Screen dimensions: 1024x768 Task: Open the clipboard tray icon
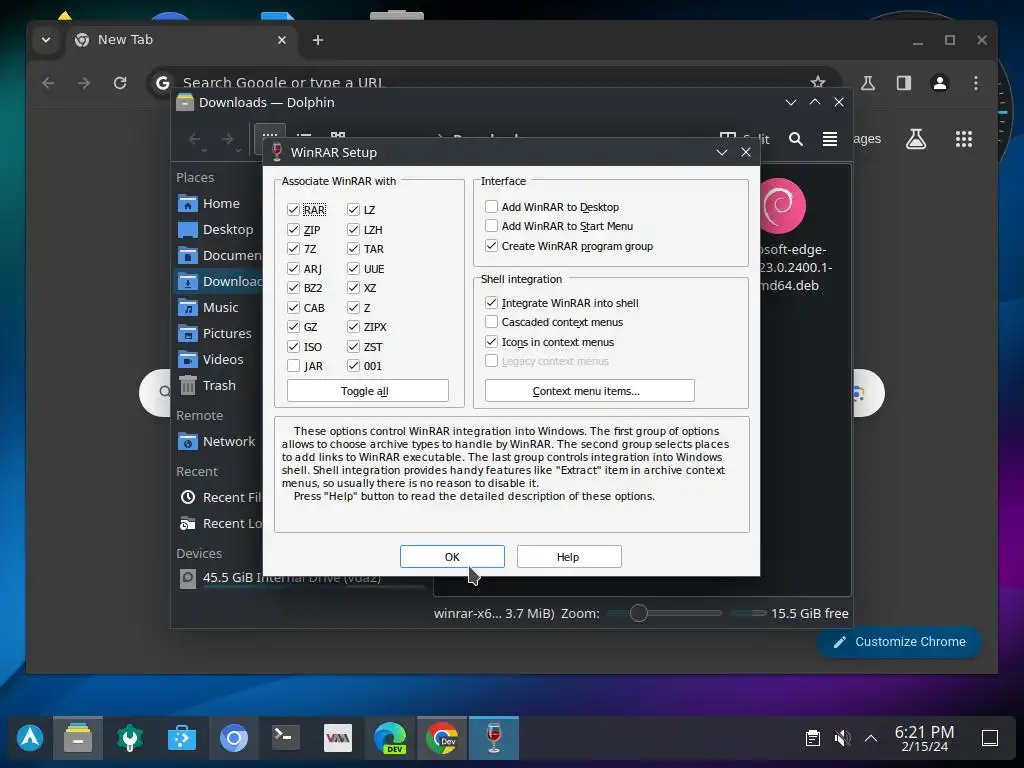point(812,738)
